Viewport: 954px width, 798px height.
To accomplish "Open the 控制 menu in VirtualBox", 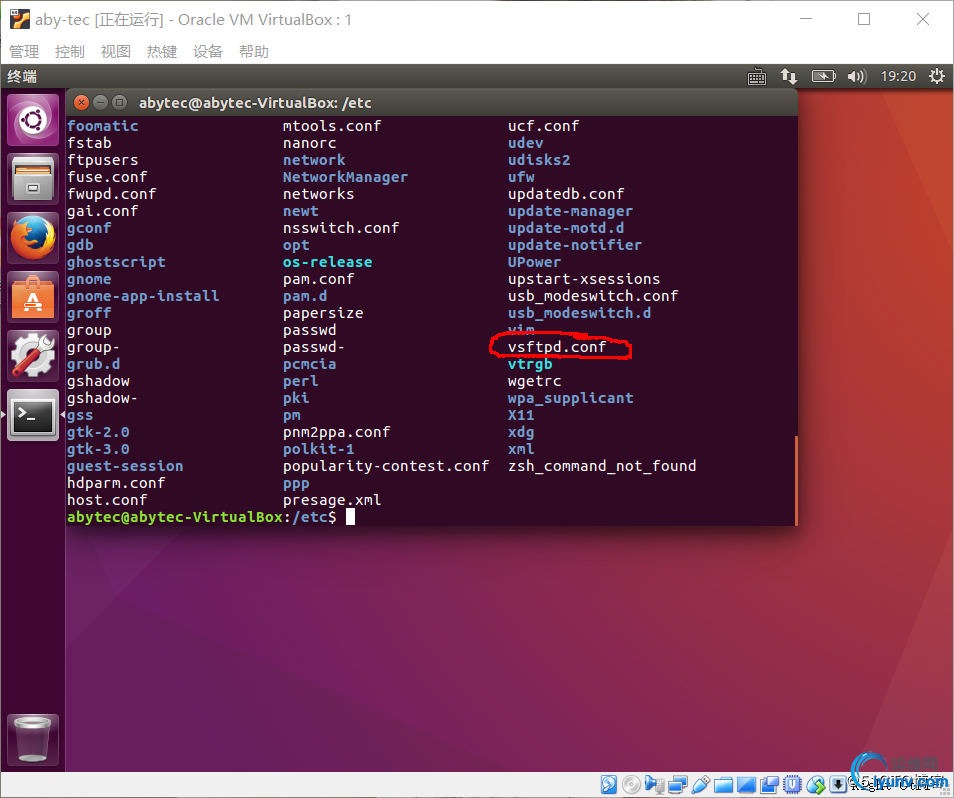I will pos(70,52).
